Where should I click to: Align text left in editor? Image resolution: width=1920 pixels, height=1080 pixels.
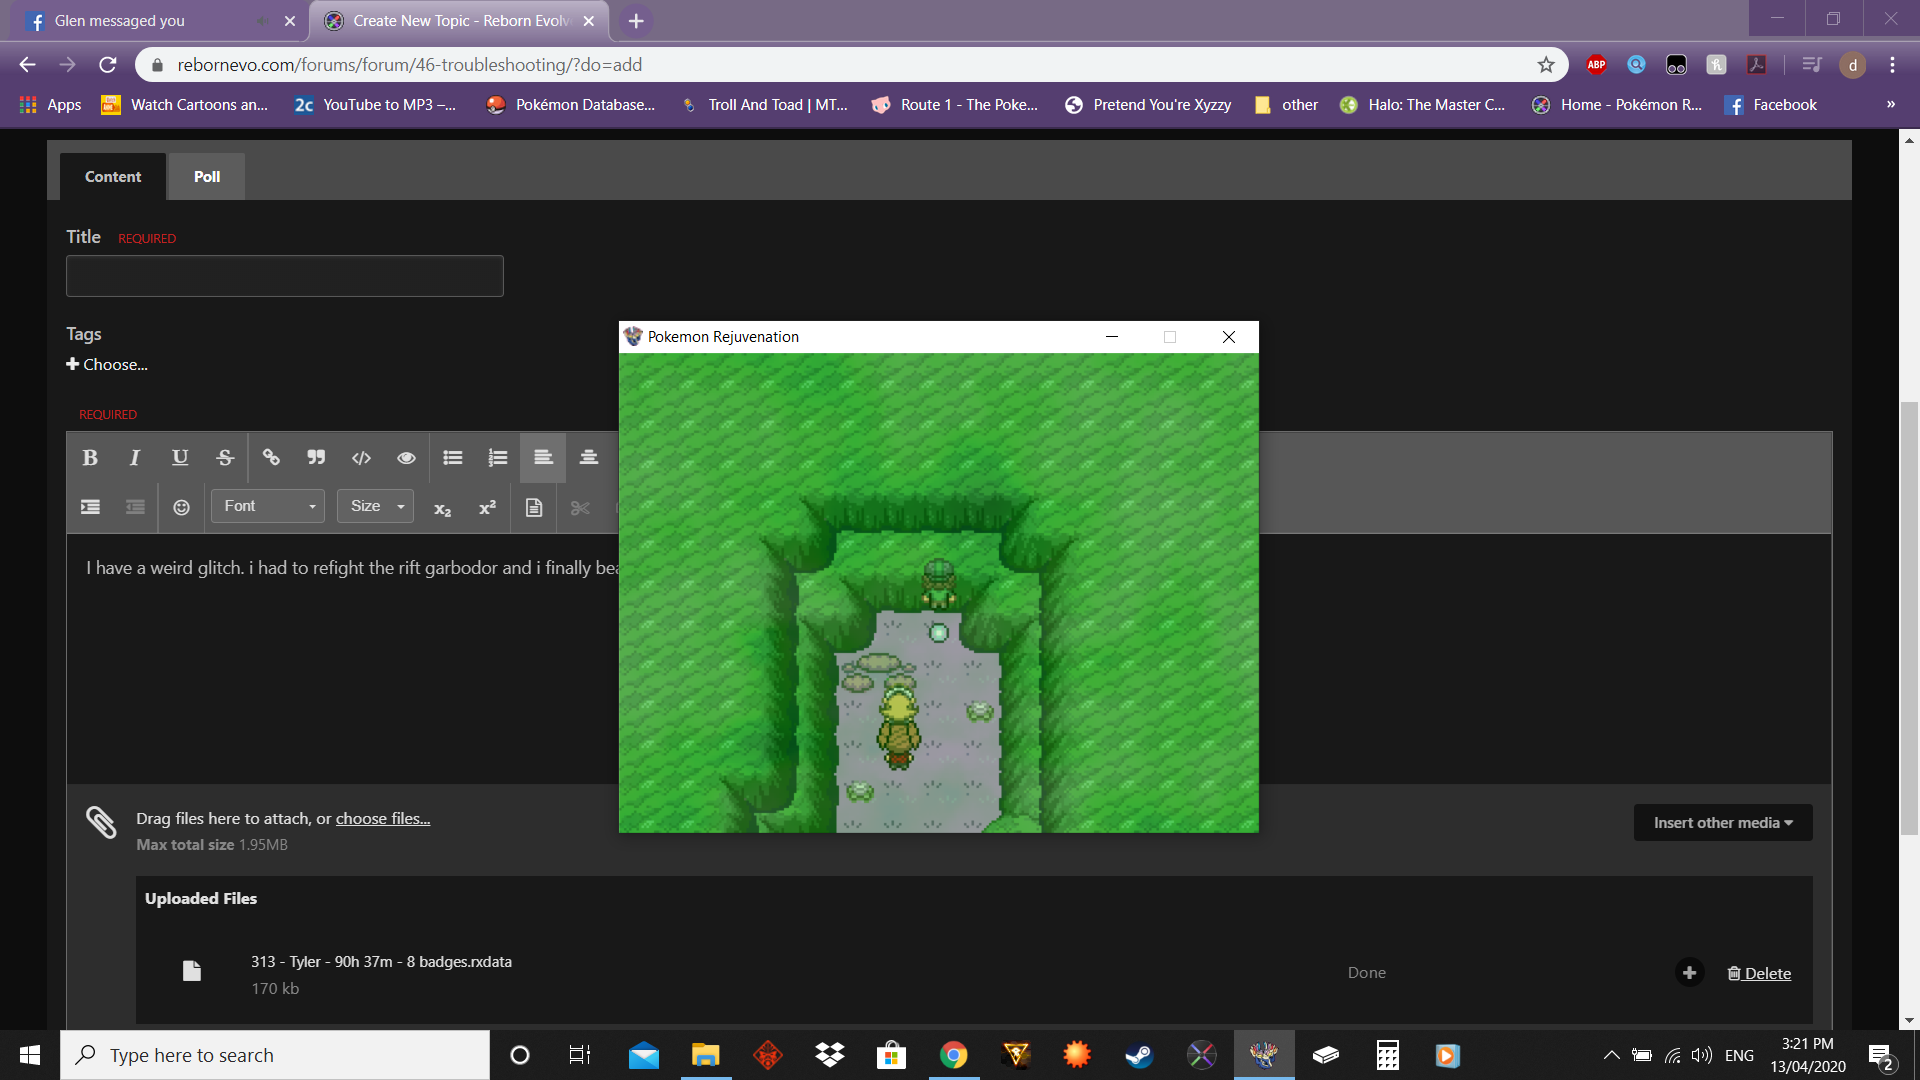pyautogui.click(x=543, y=458)
